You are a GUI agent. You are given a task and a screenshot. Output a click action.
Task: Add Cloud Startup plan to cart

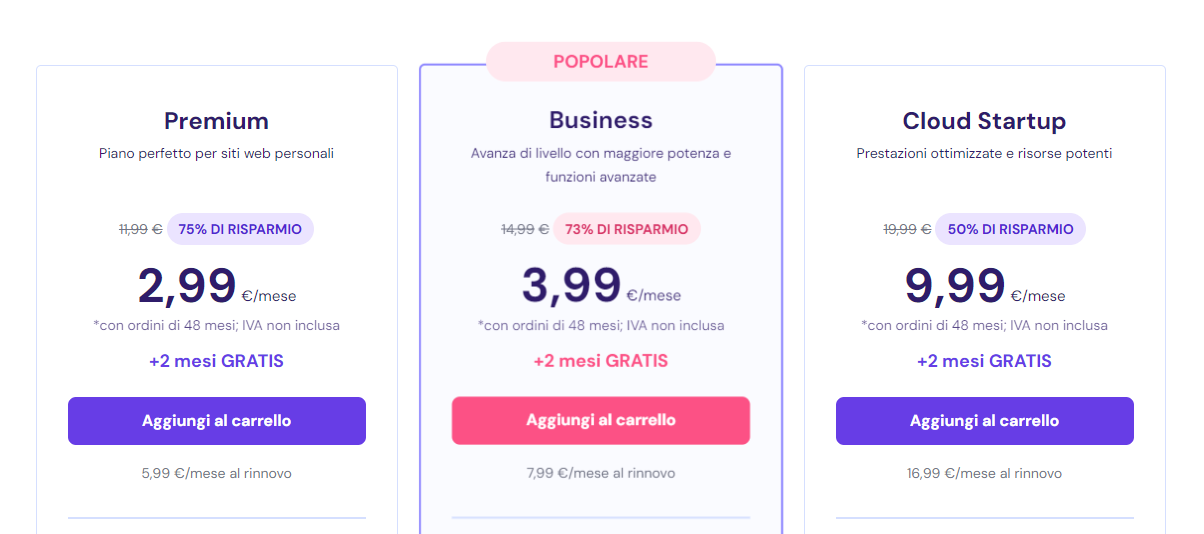click(984, 421)
